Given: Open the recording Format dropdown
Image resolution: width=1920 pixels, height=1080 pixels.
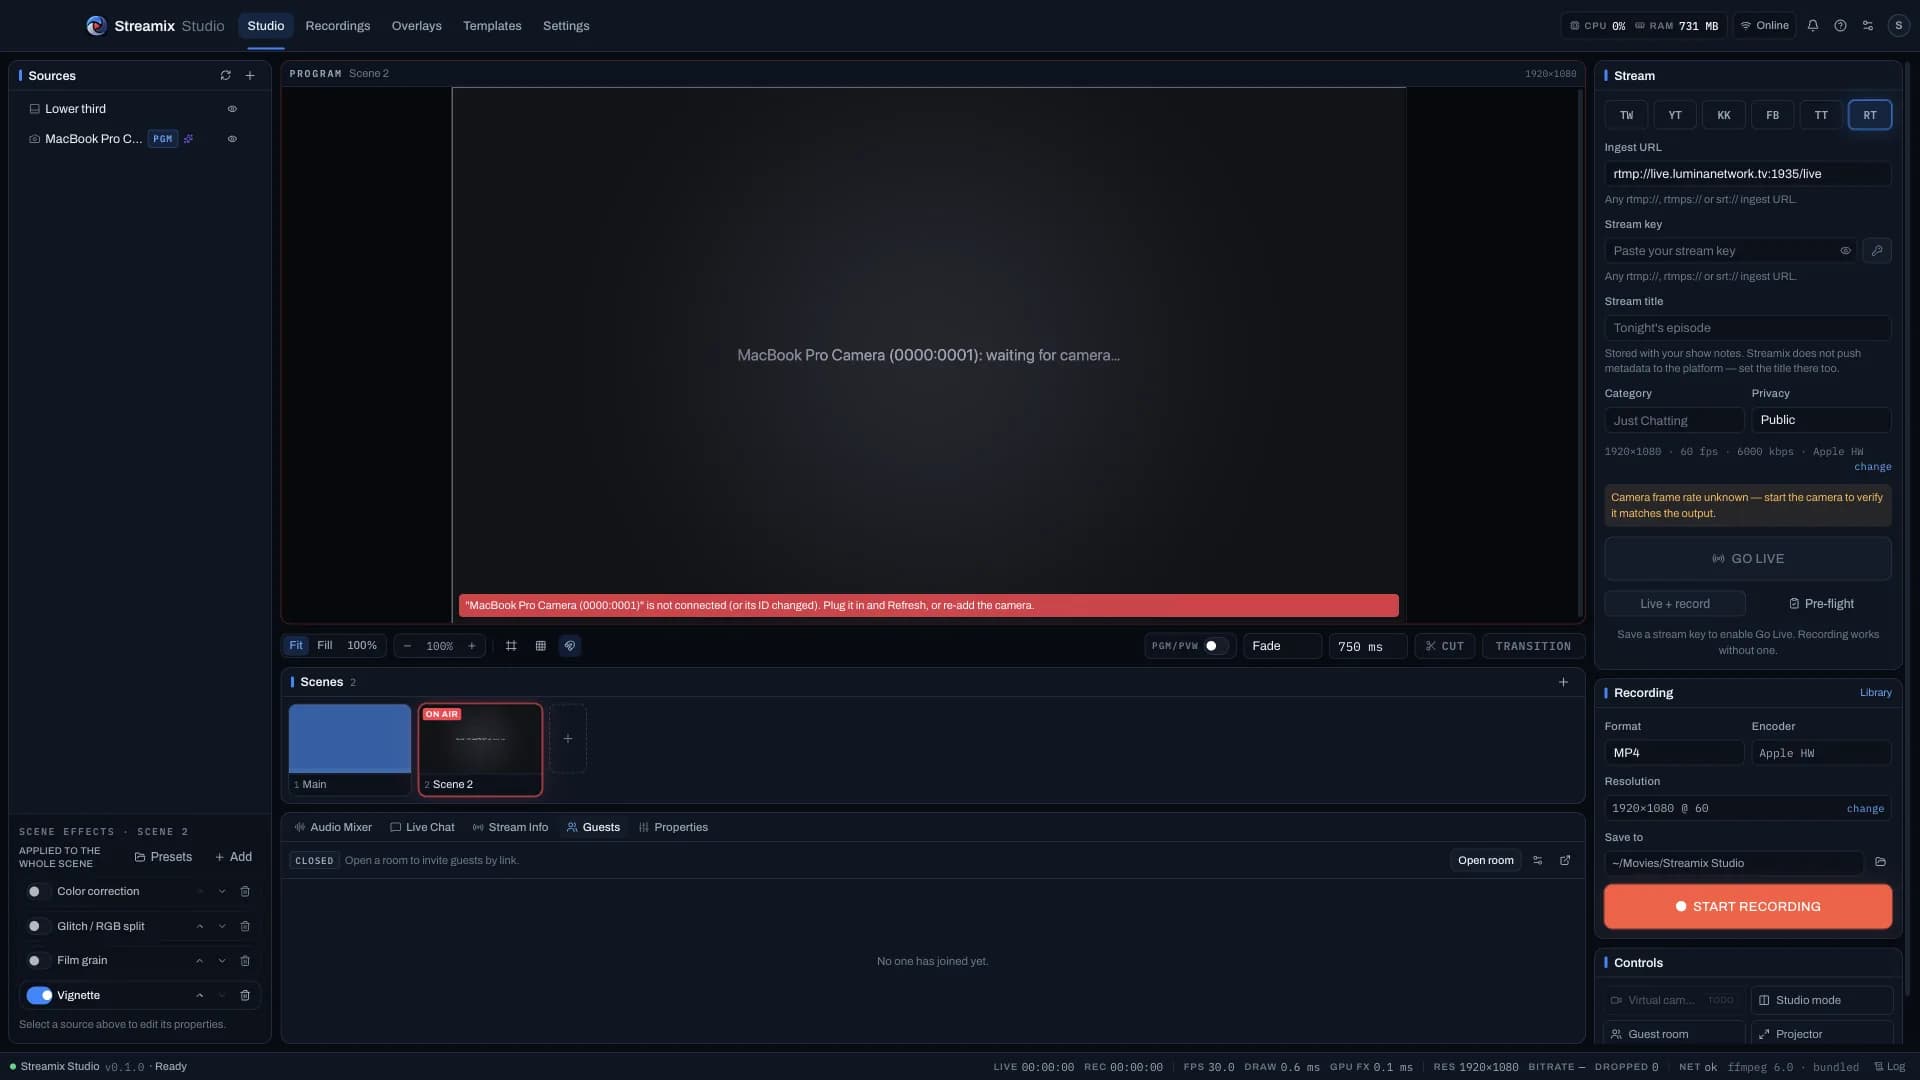Looking at the screenshot, I should pyautogui.click(x=1674, y=753).
